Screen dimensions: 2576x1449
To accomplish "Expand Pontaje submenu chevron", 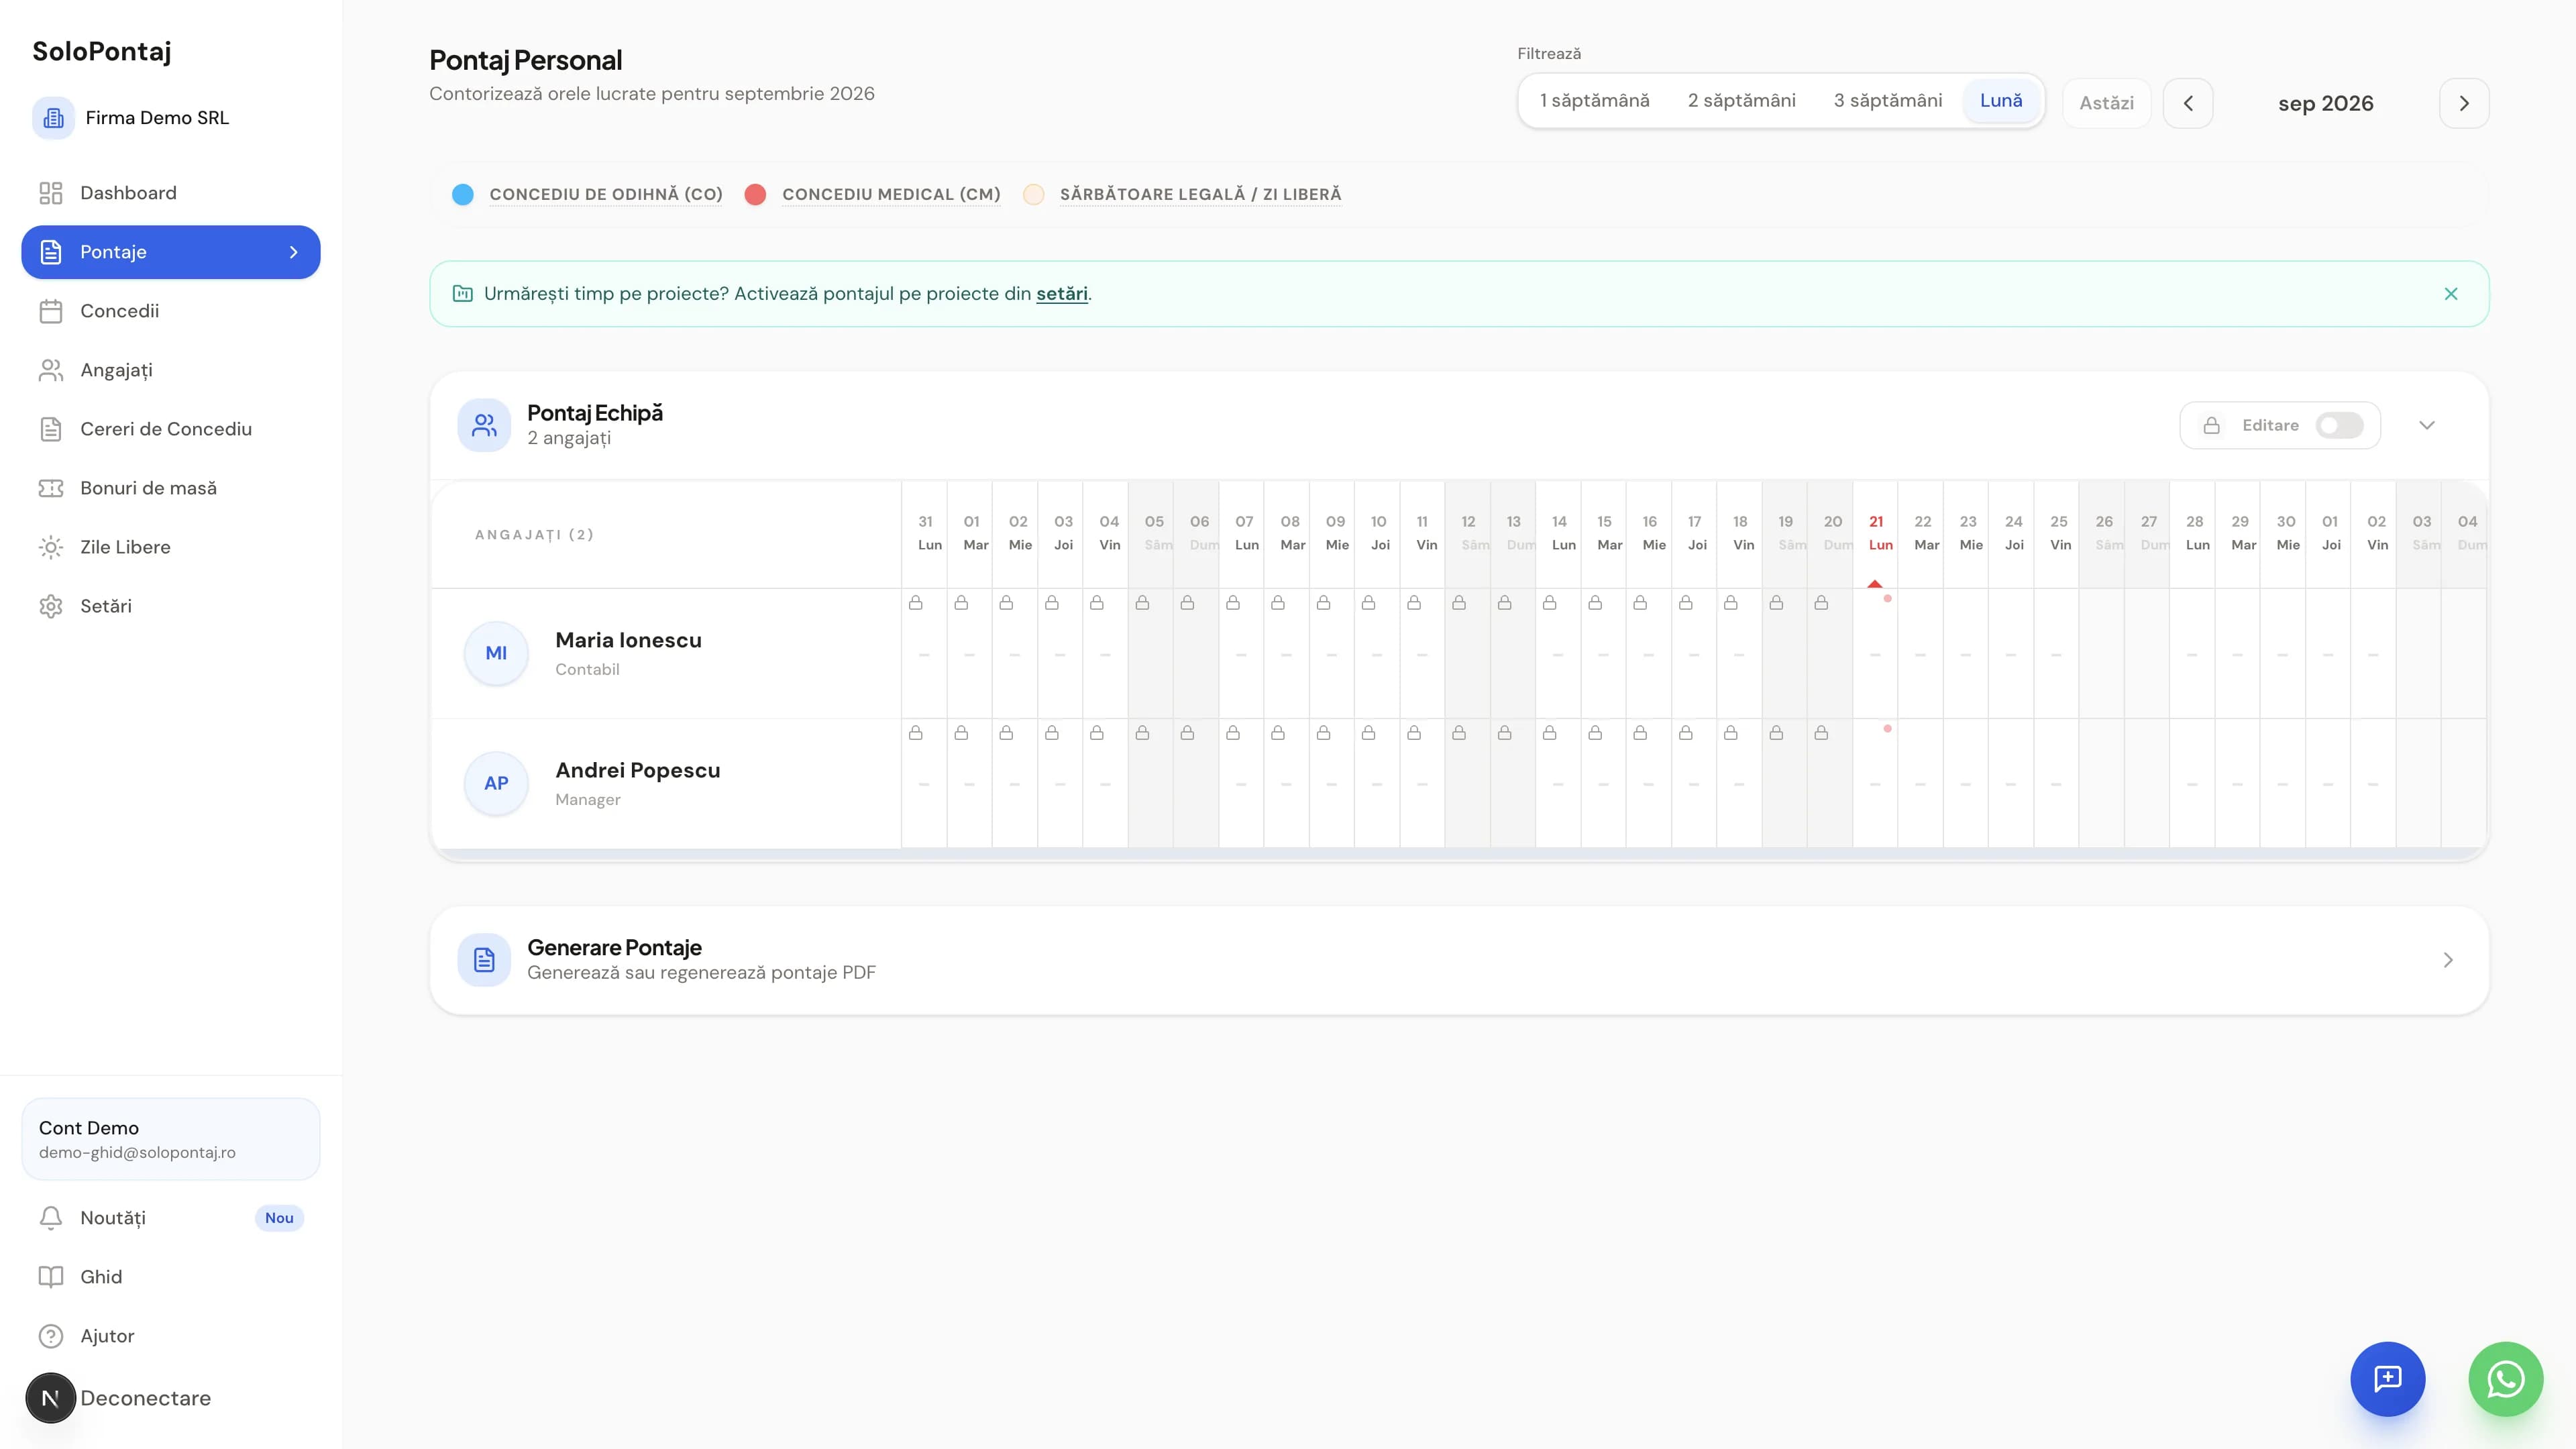I will (293, 252).
